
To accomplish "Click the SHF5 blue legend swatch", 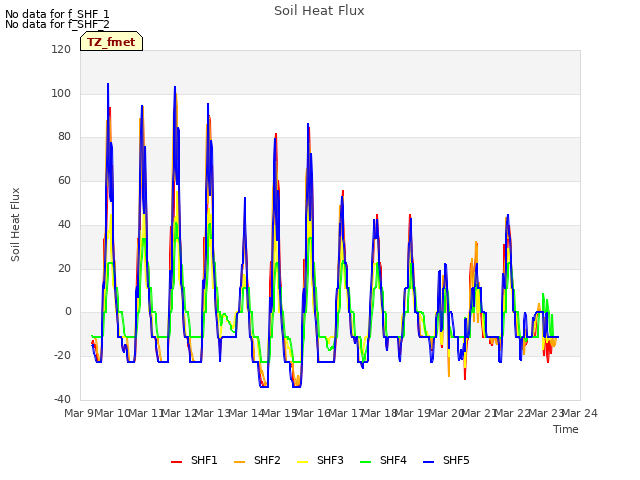I will tap(428, 462).
